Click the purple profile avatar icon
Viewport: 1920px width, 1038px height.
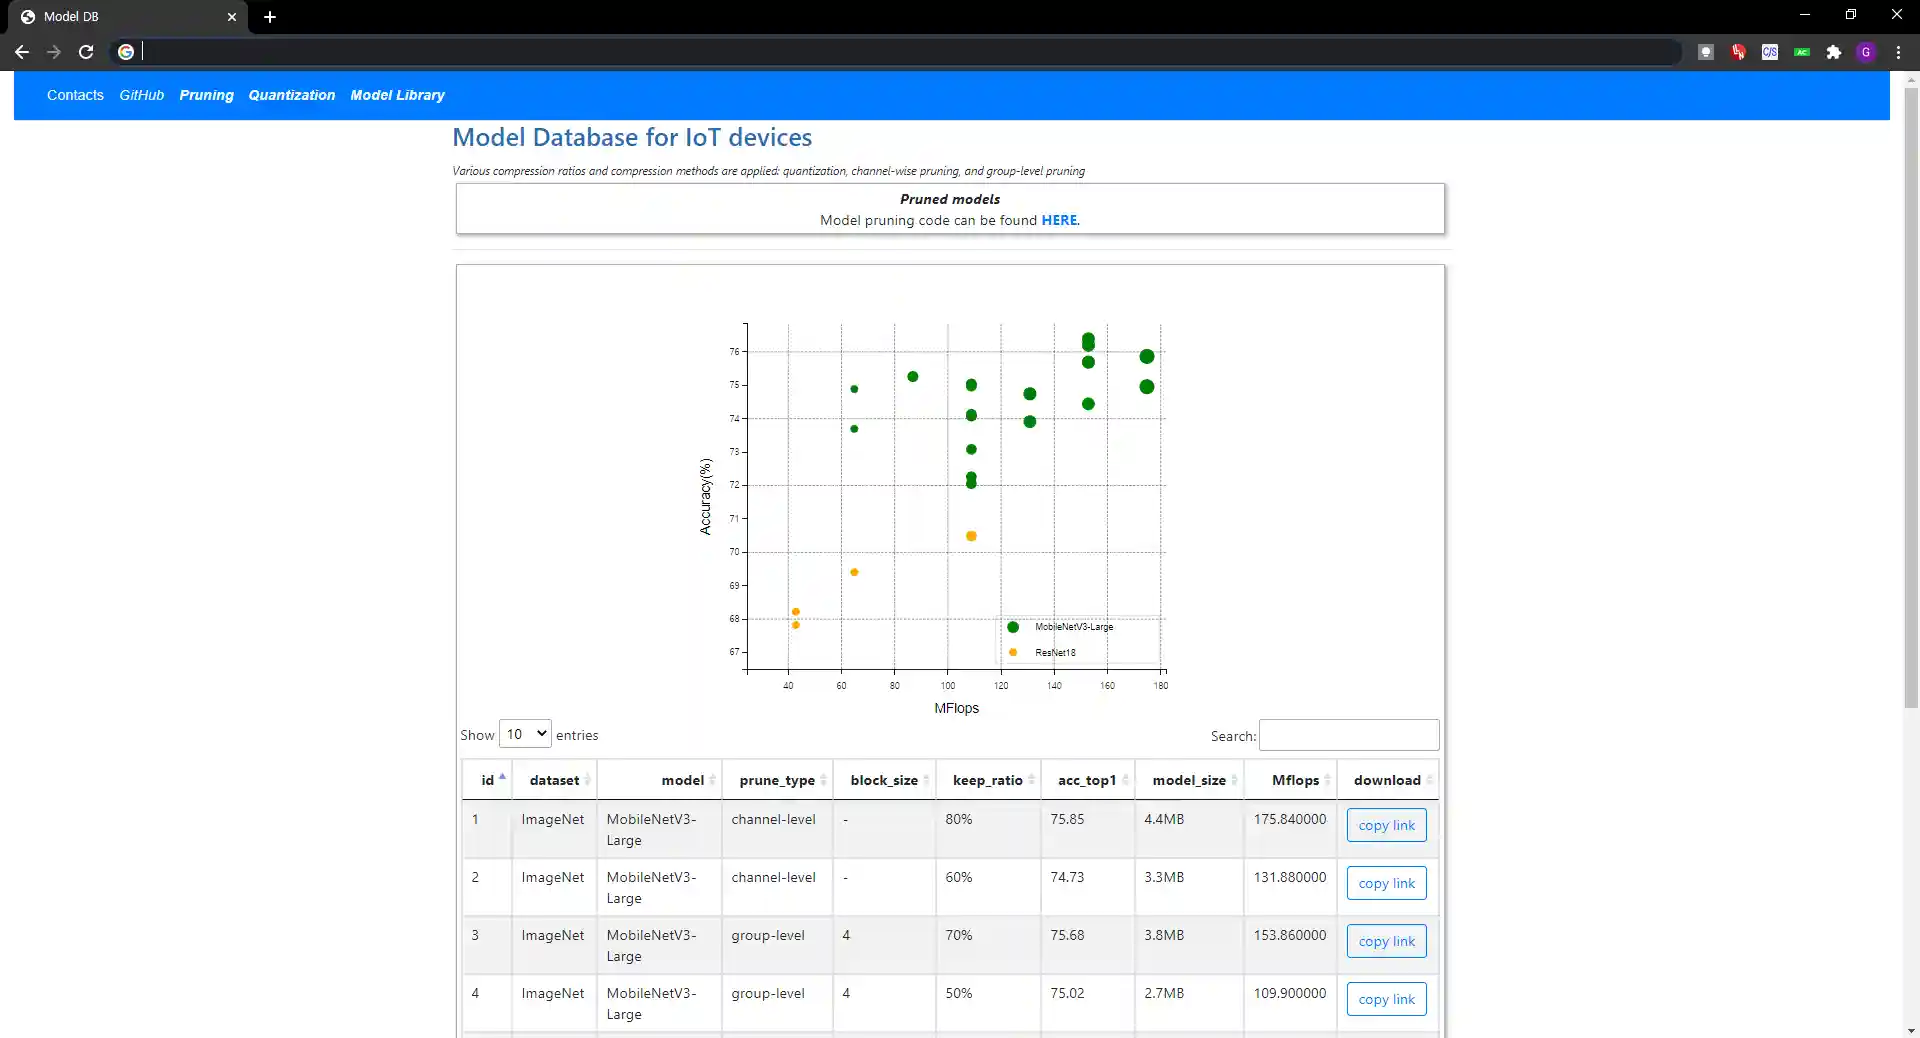[1866, 52]
